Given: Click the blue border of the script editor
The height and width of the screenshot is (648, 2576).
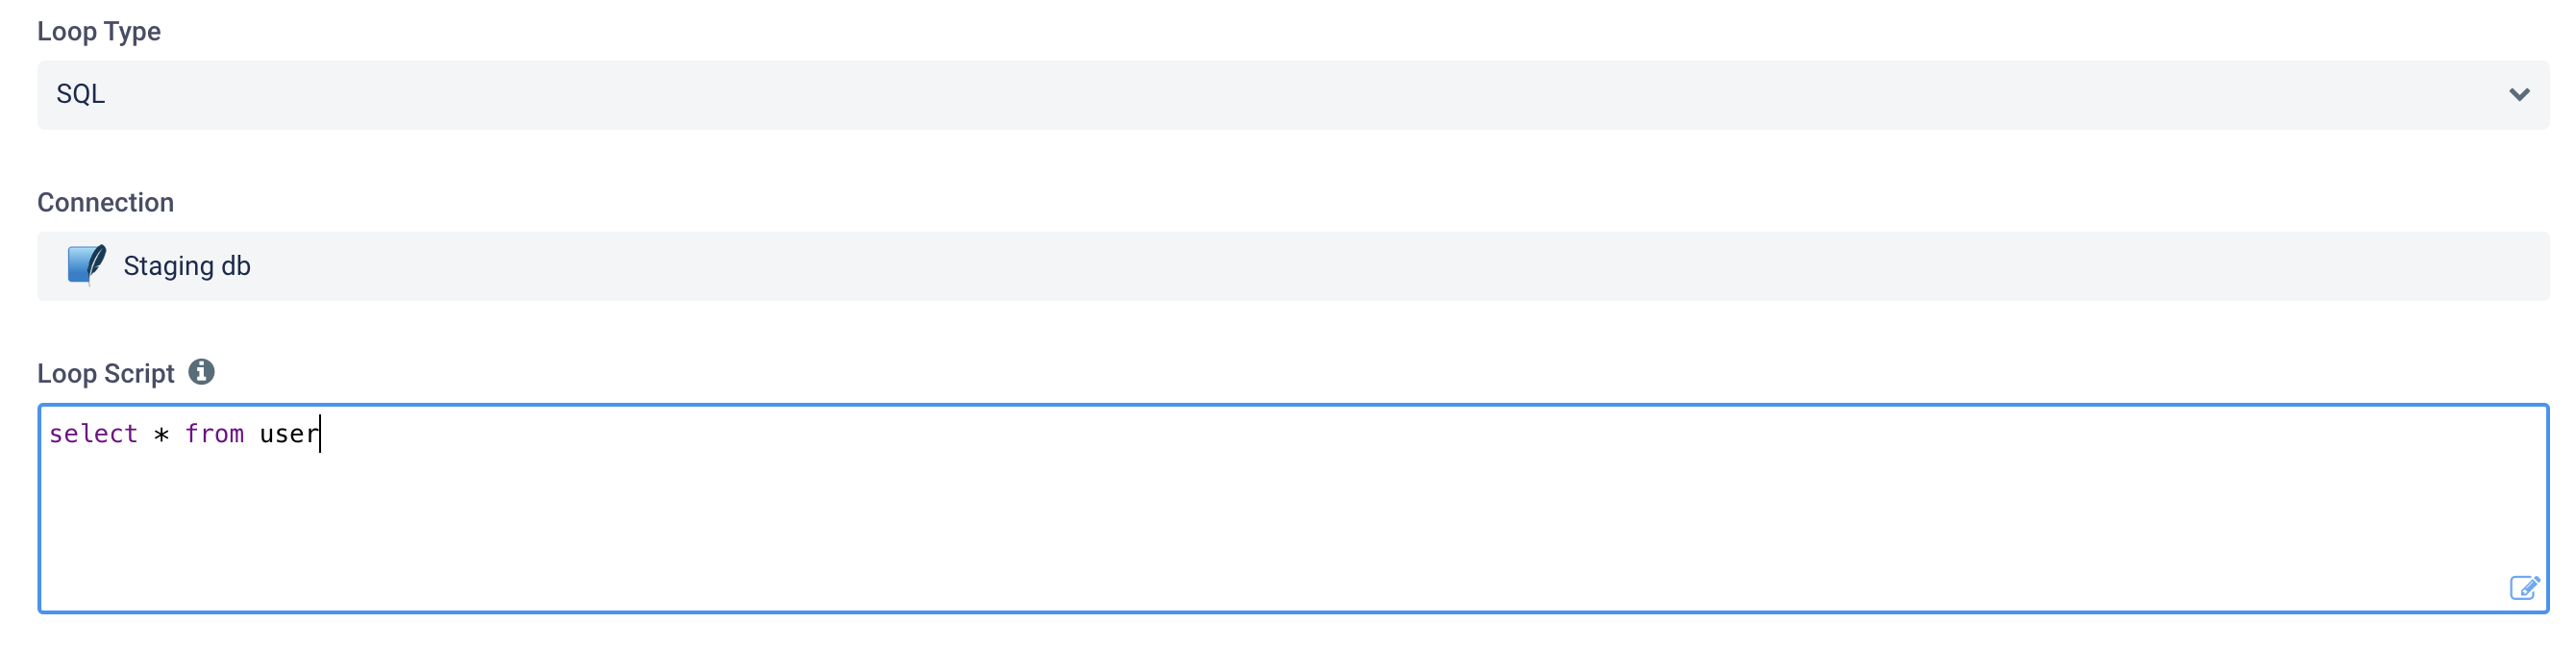Looking at the screenshot, I should (1292, 406).
